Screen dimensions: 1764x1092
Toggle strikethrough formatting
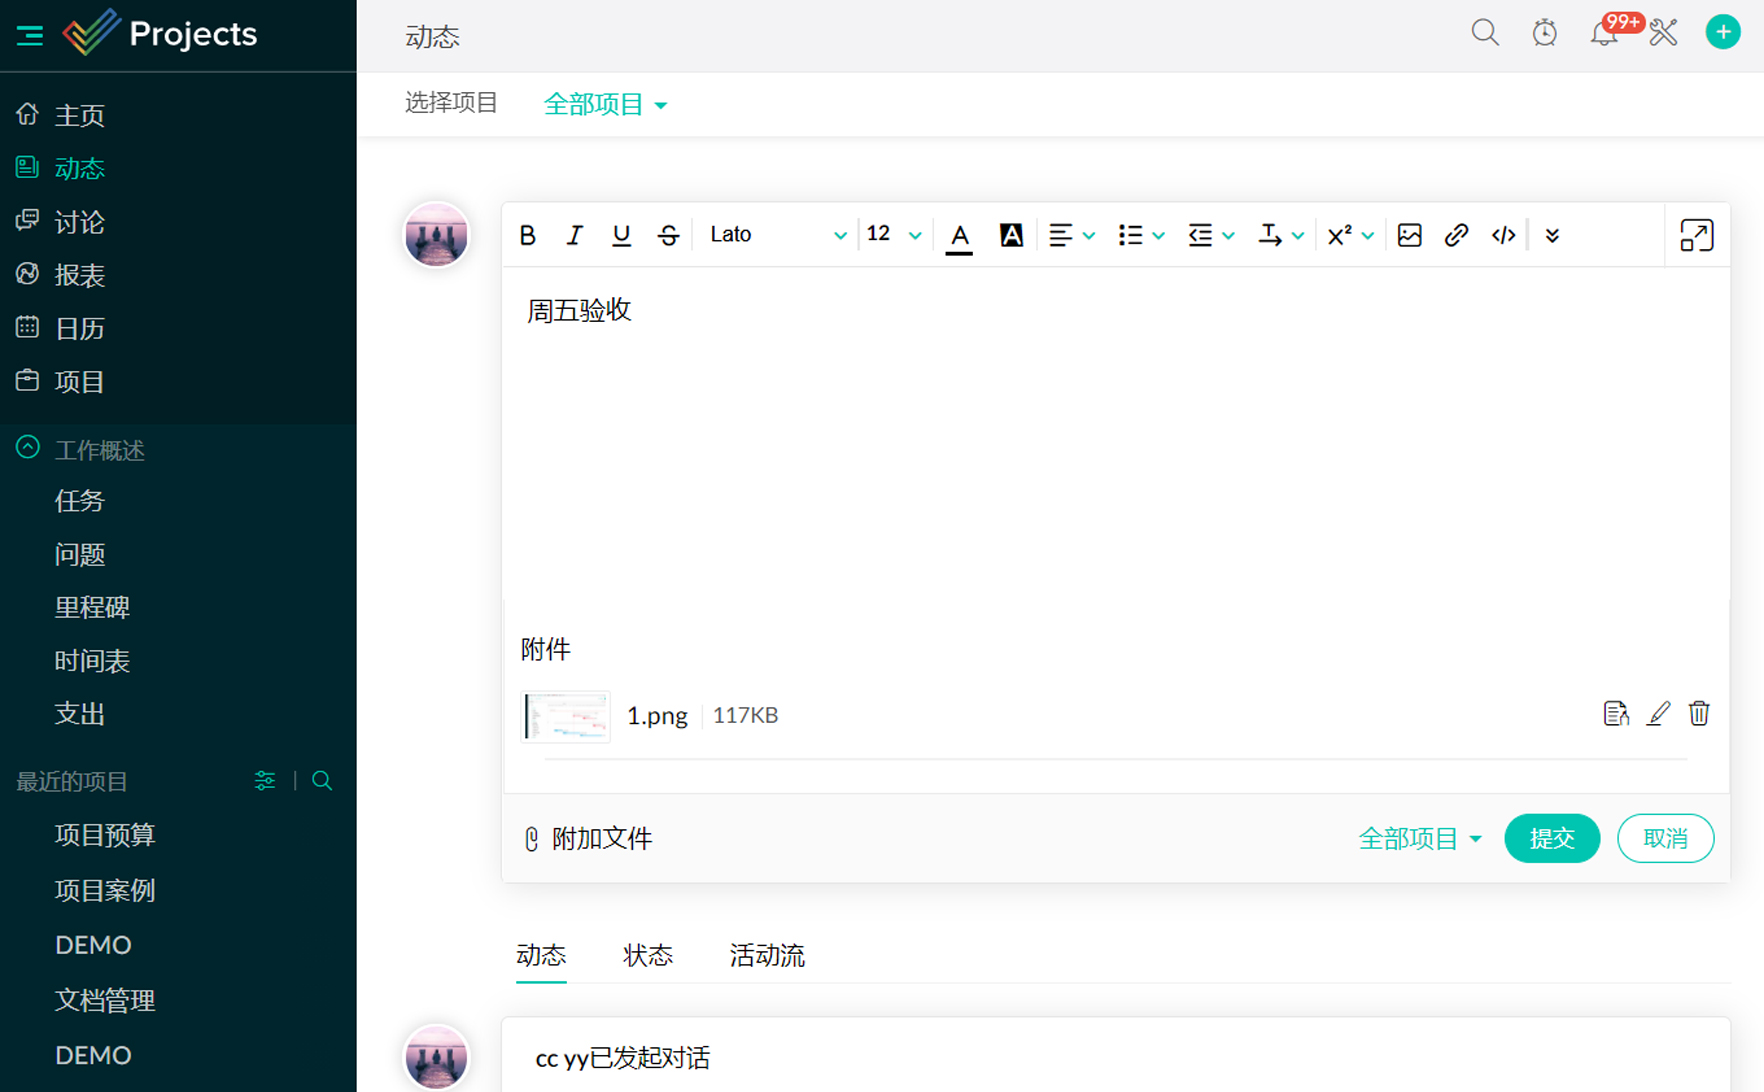668,235
